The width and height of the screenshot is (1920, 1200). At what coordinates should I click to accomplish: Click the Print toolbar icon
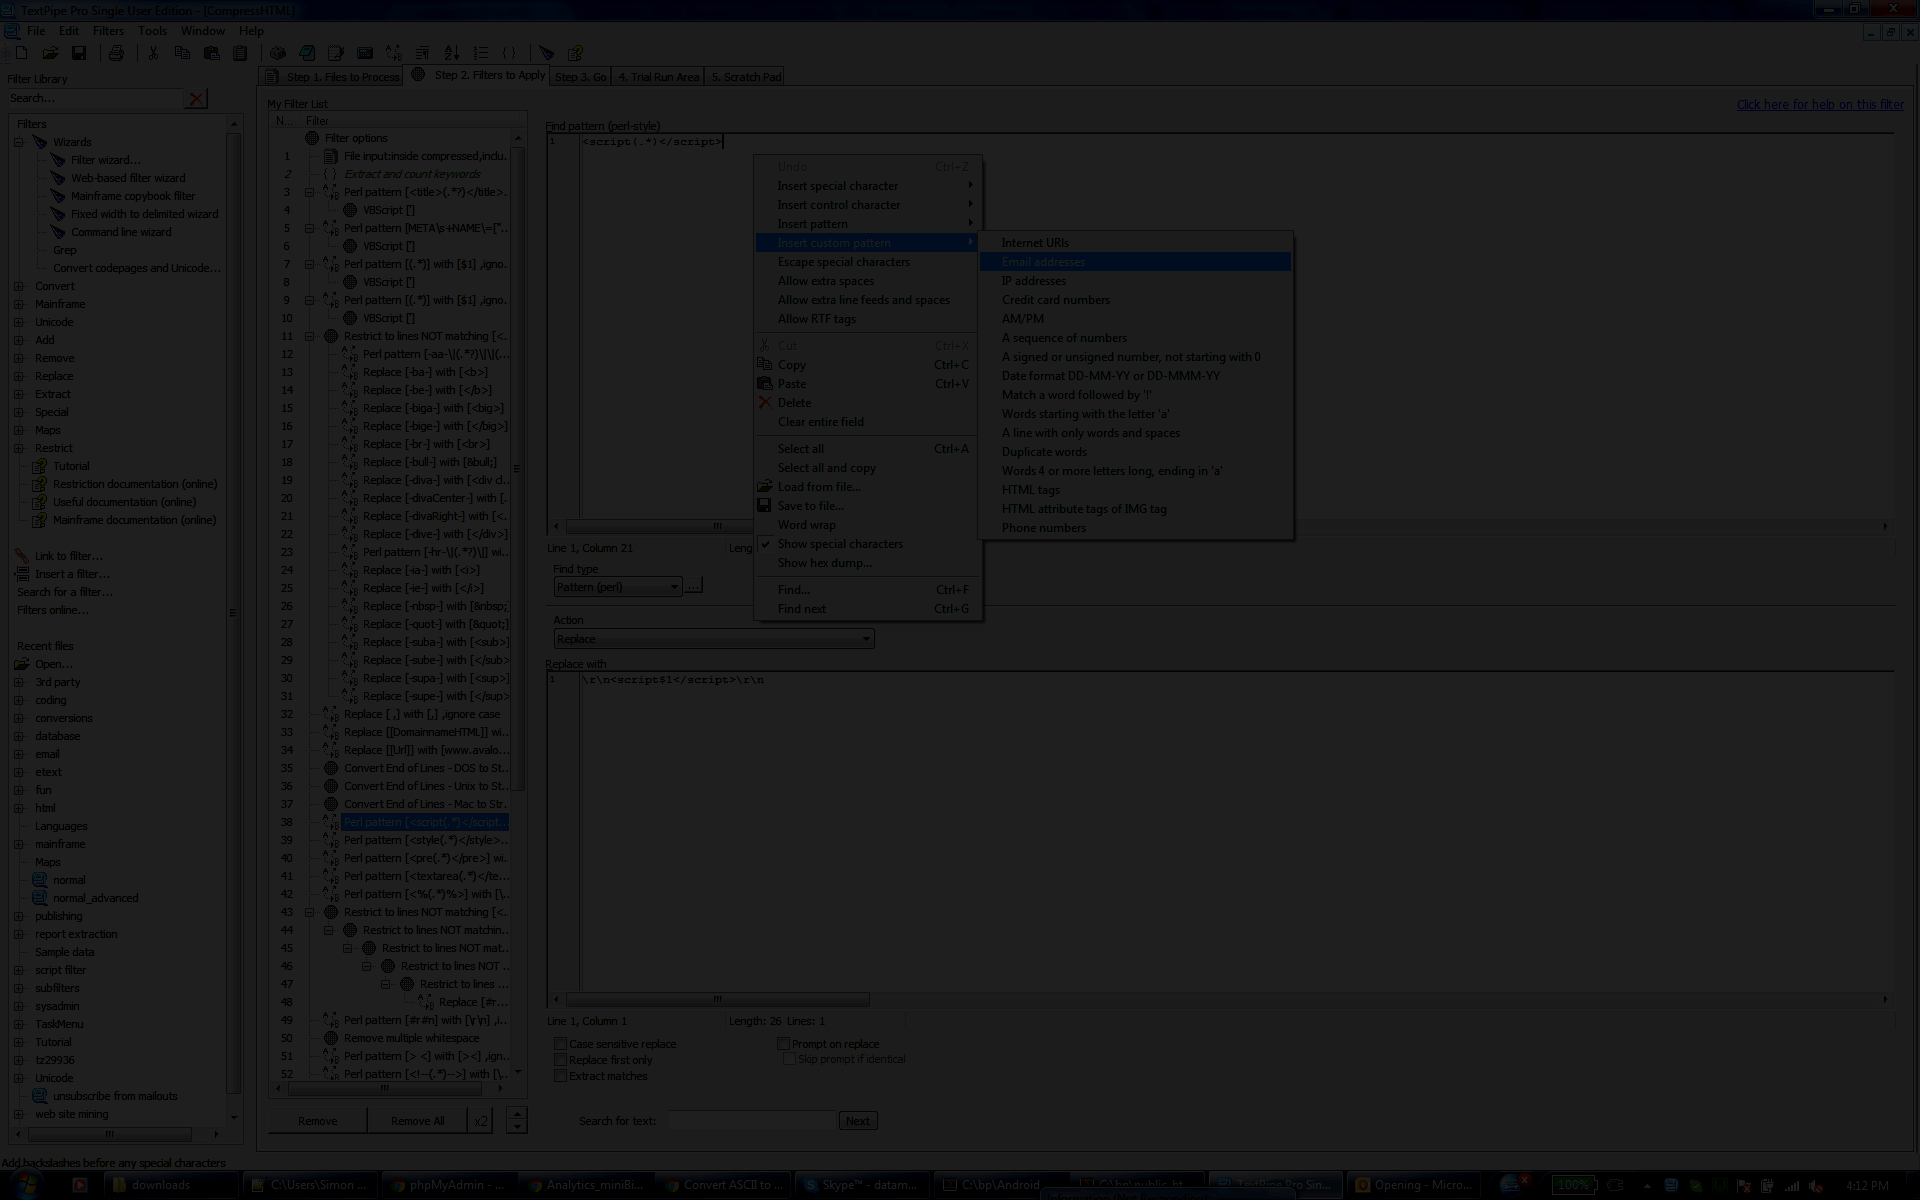tap(116, 53)
